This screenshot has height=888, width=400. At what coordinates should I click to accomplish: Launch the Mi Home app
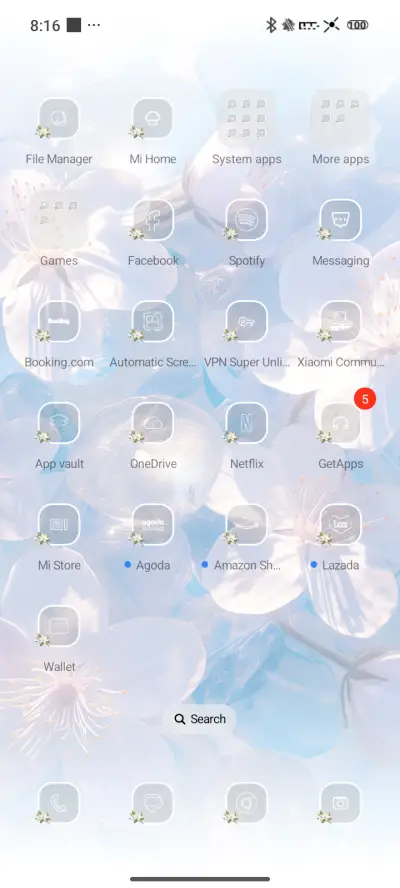coord(152,118)
